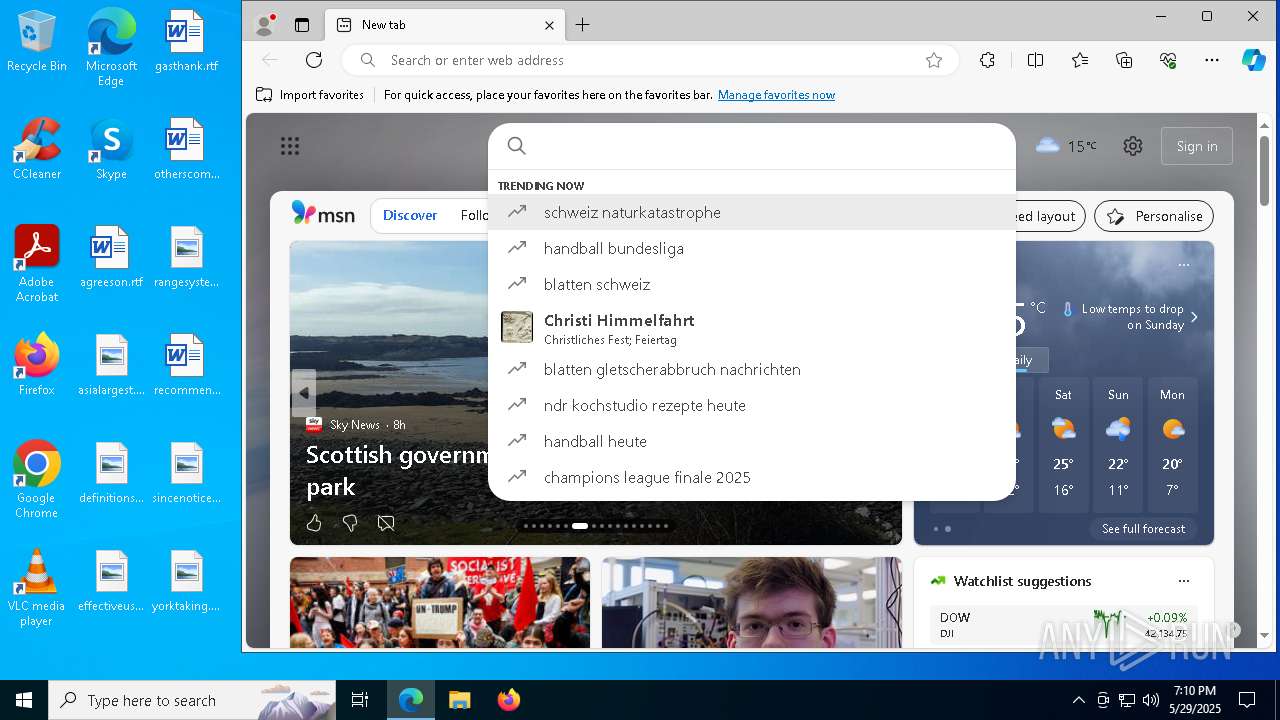Hide this story icon
This screenshot has width=1280, height=720.
[x=386, y=523]
